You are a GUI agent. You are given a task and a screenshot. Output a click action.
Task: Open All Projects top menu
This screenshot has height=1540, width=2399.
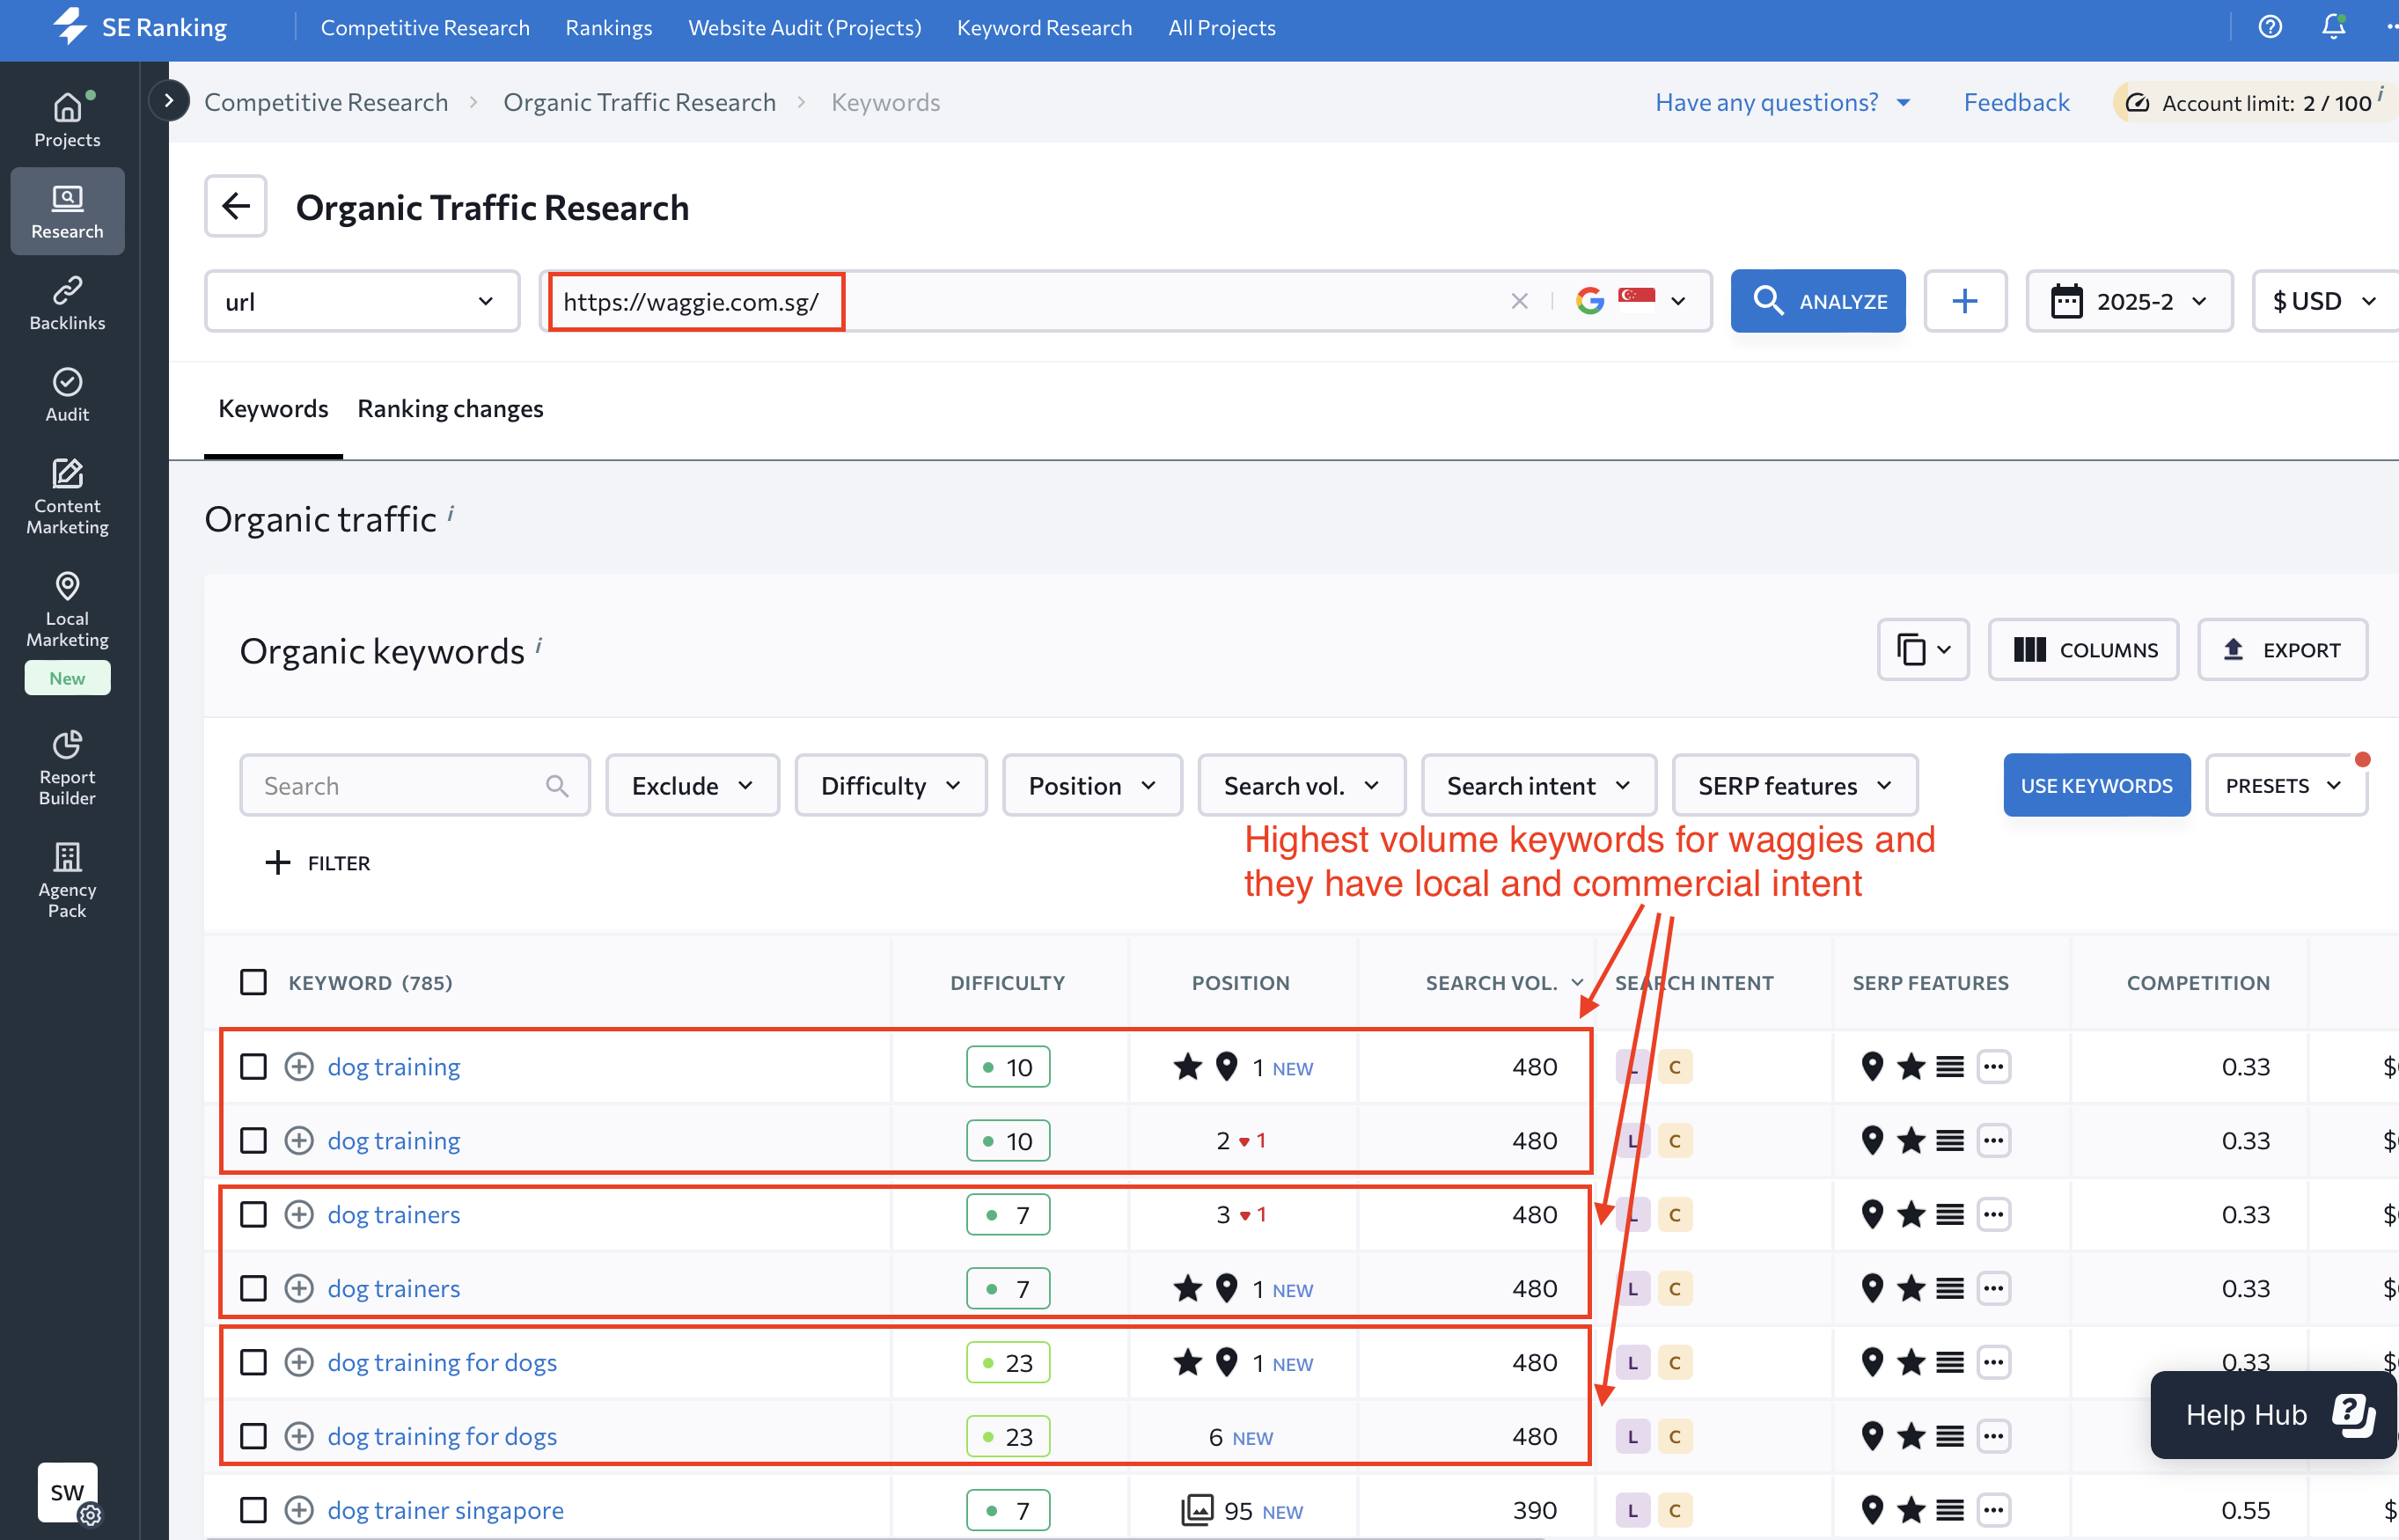point(1222,27)
